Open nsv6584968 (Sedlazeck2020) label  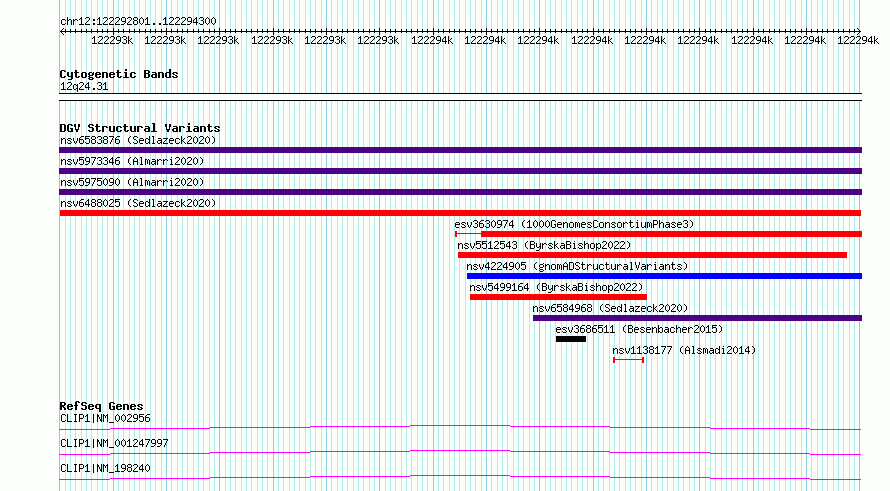coord(610,308)
